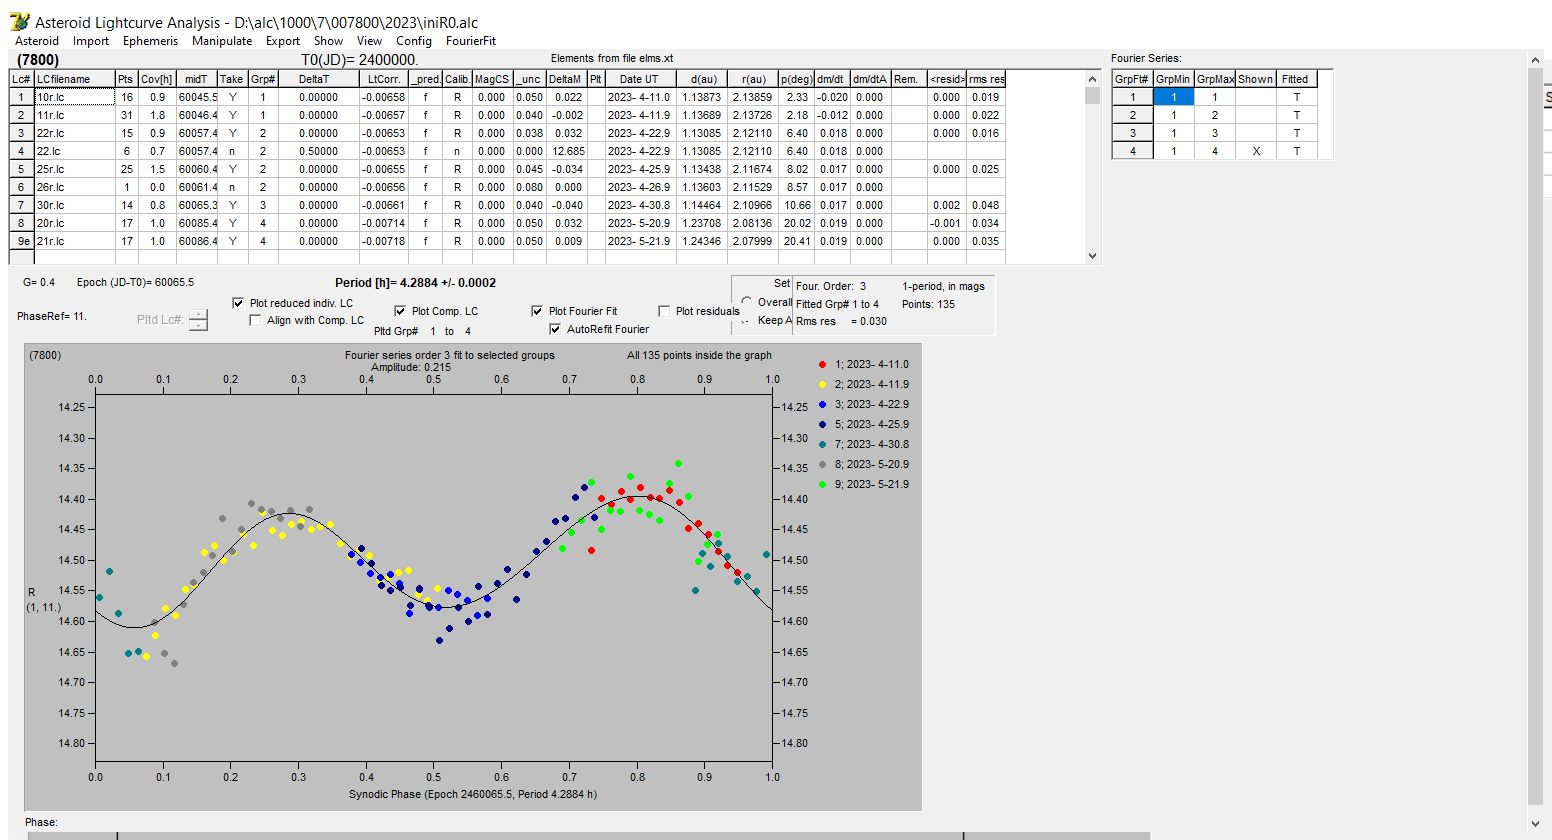This screenshot has height=840, width=1552.
Task: Click the Calib. column header
Action: point(457,79)
